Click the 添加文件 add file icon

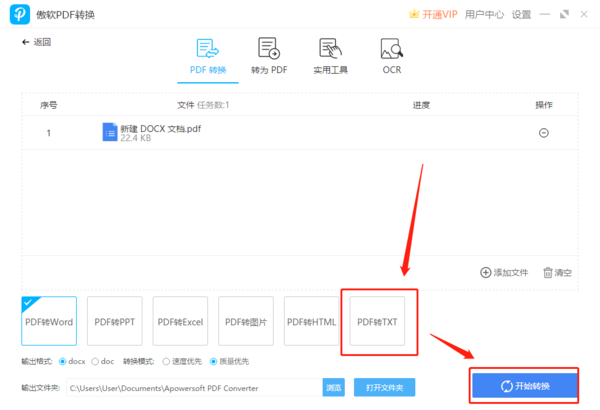(486, 272)
